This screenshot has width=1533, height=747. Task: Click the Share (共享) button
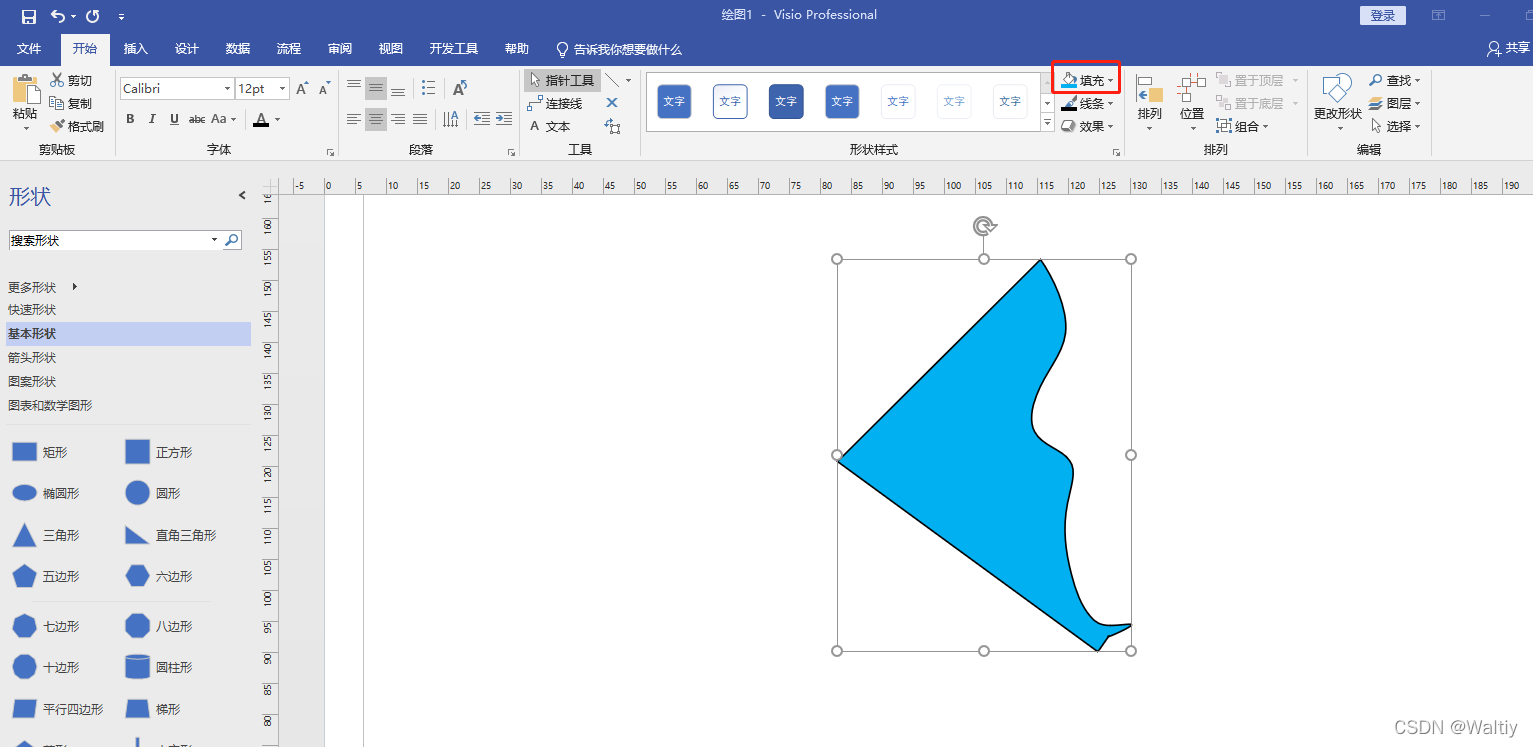pyautogui.click(x=1508, y=48)
